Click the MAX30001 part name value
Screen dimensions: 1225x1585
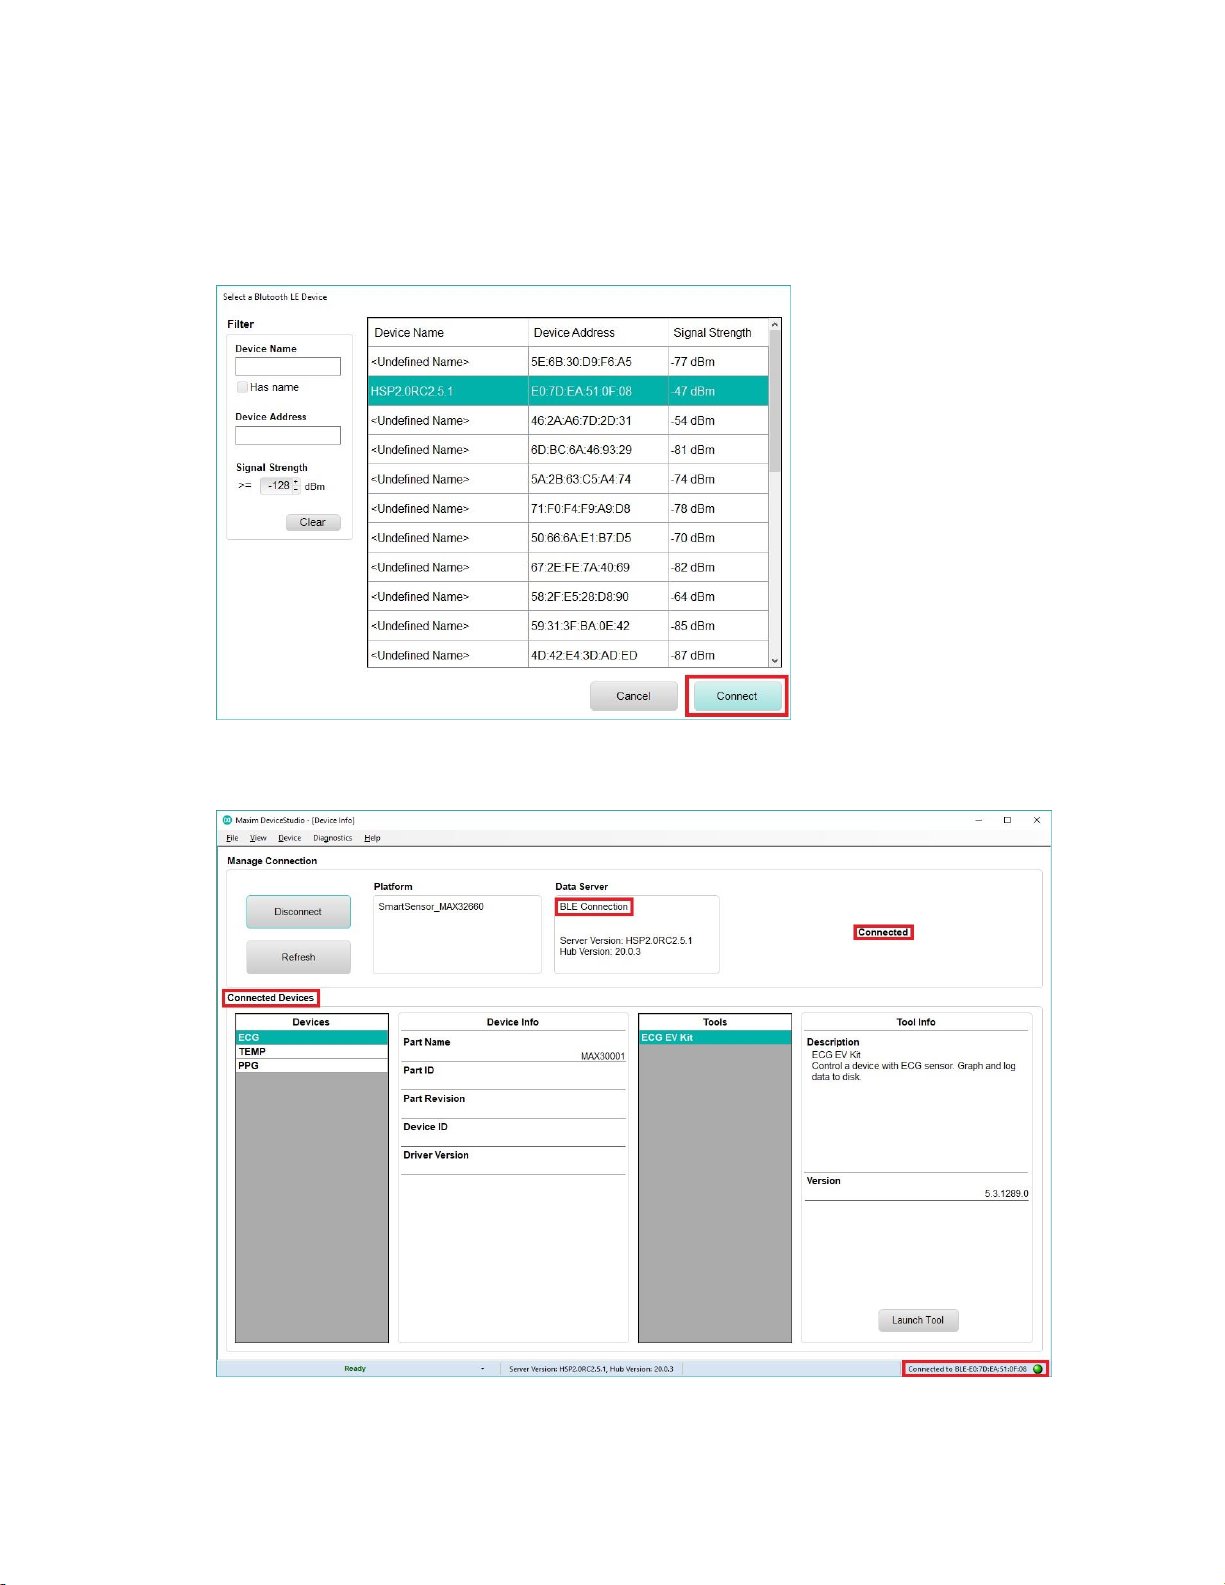[603, 1056]
